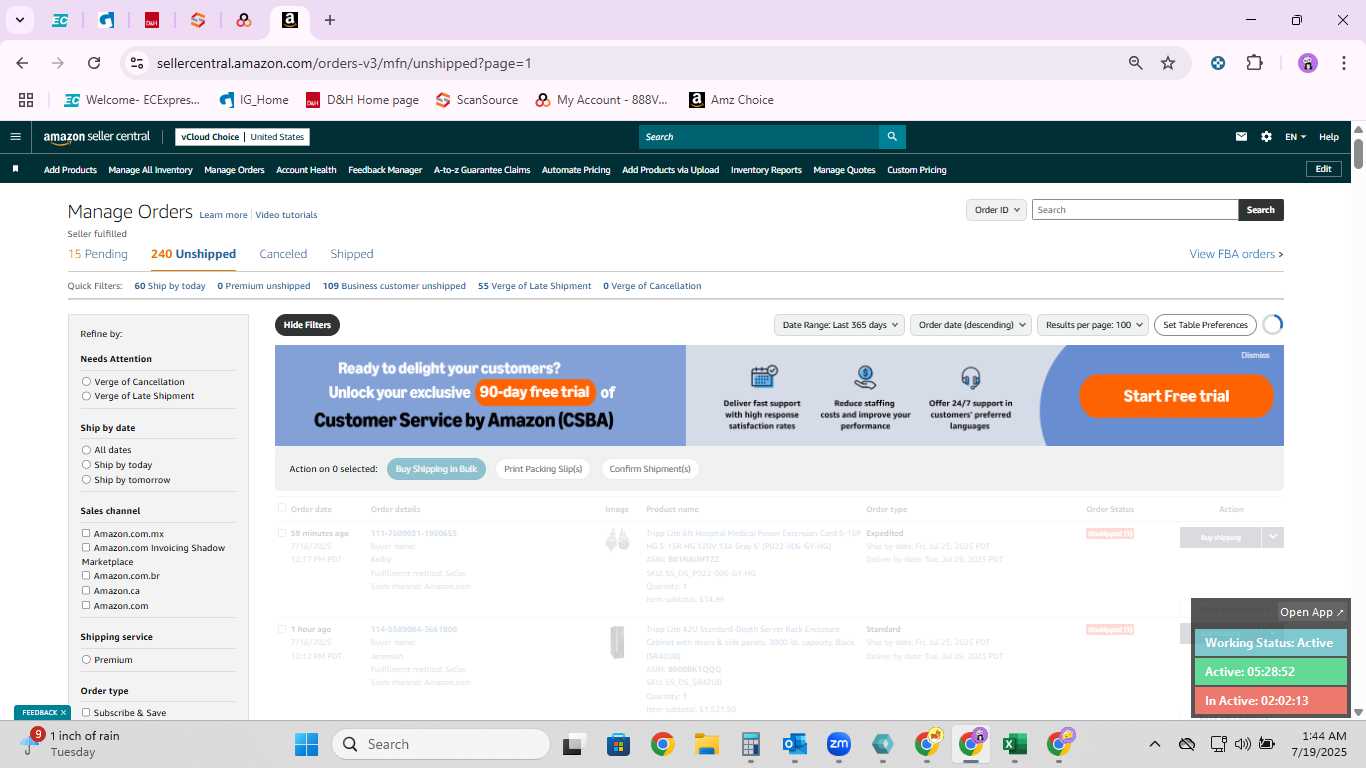
Task: Select the Verge of Late Shipment radio button
Action: (86, 396)
